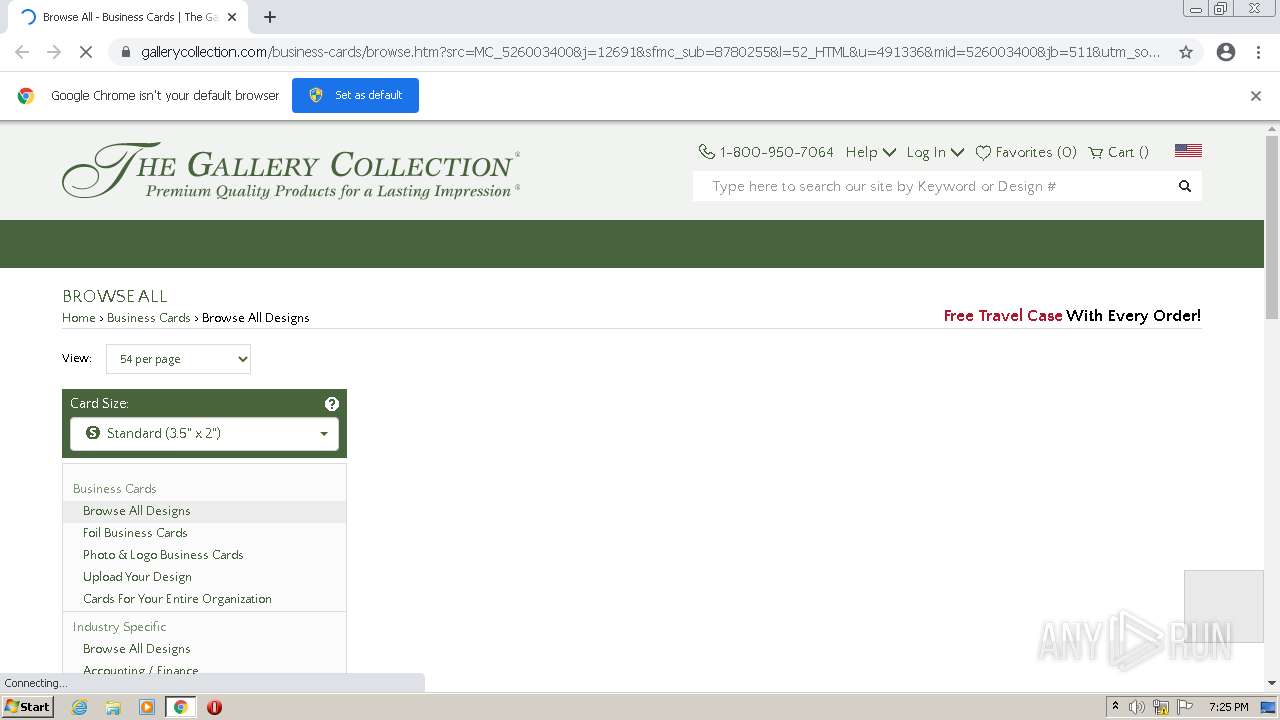1280x720 pixels.
Task: Go back to previous page
Action: [22, 52]
